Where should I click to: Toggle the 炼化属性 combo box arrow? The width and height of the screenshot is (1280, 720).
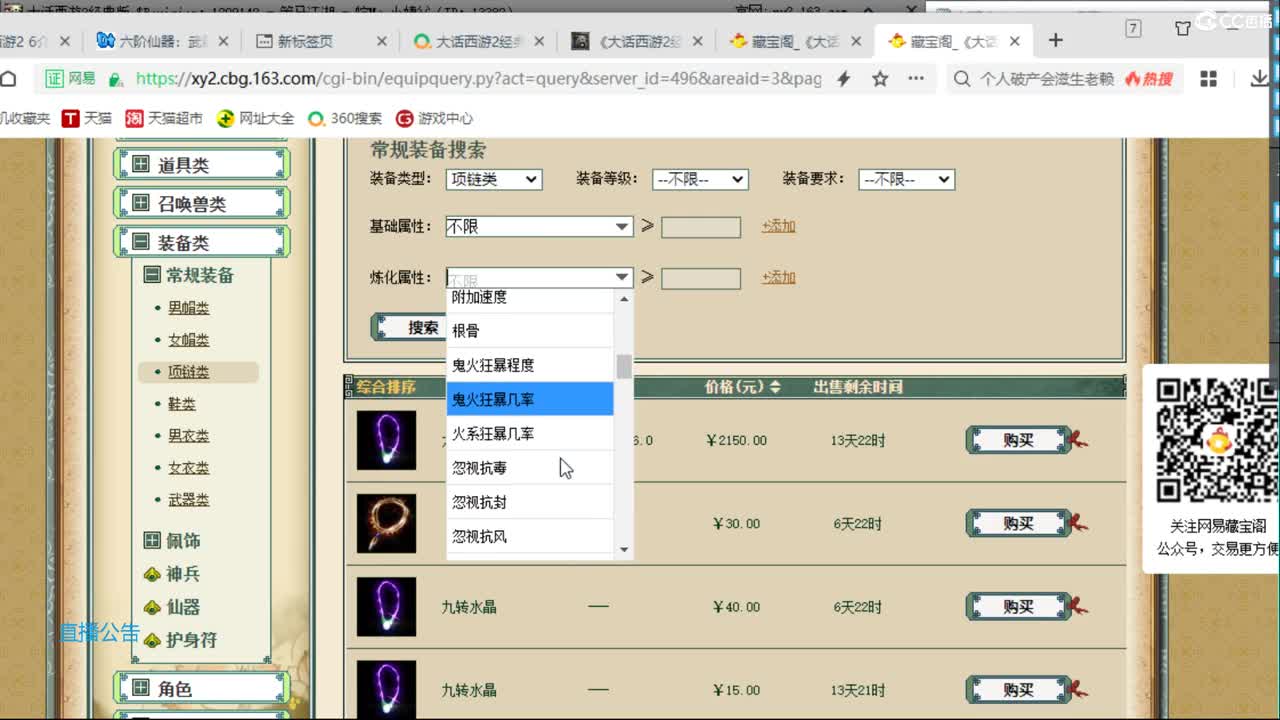[x=622, y=278]
